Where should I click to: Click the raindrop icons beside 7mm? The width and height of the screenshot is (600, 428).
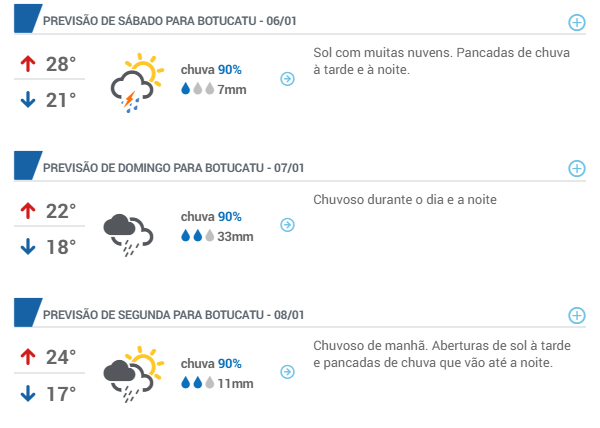point(197,89)
